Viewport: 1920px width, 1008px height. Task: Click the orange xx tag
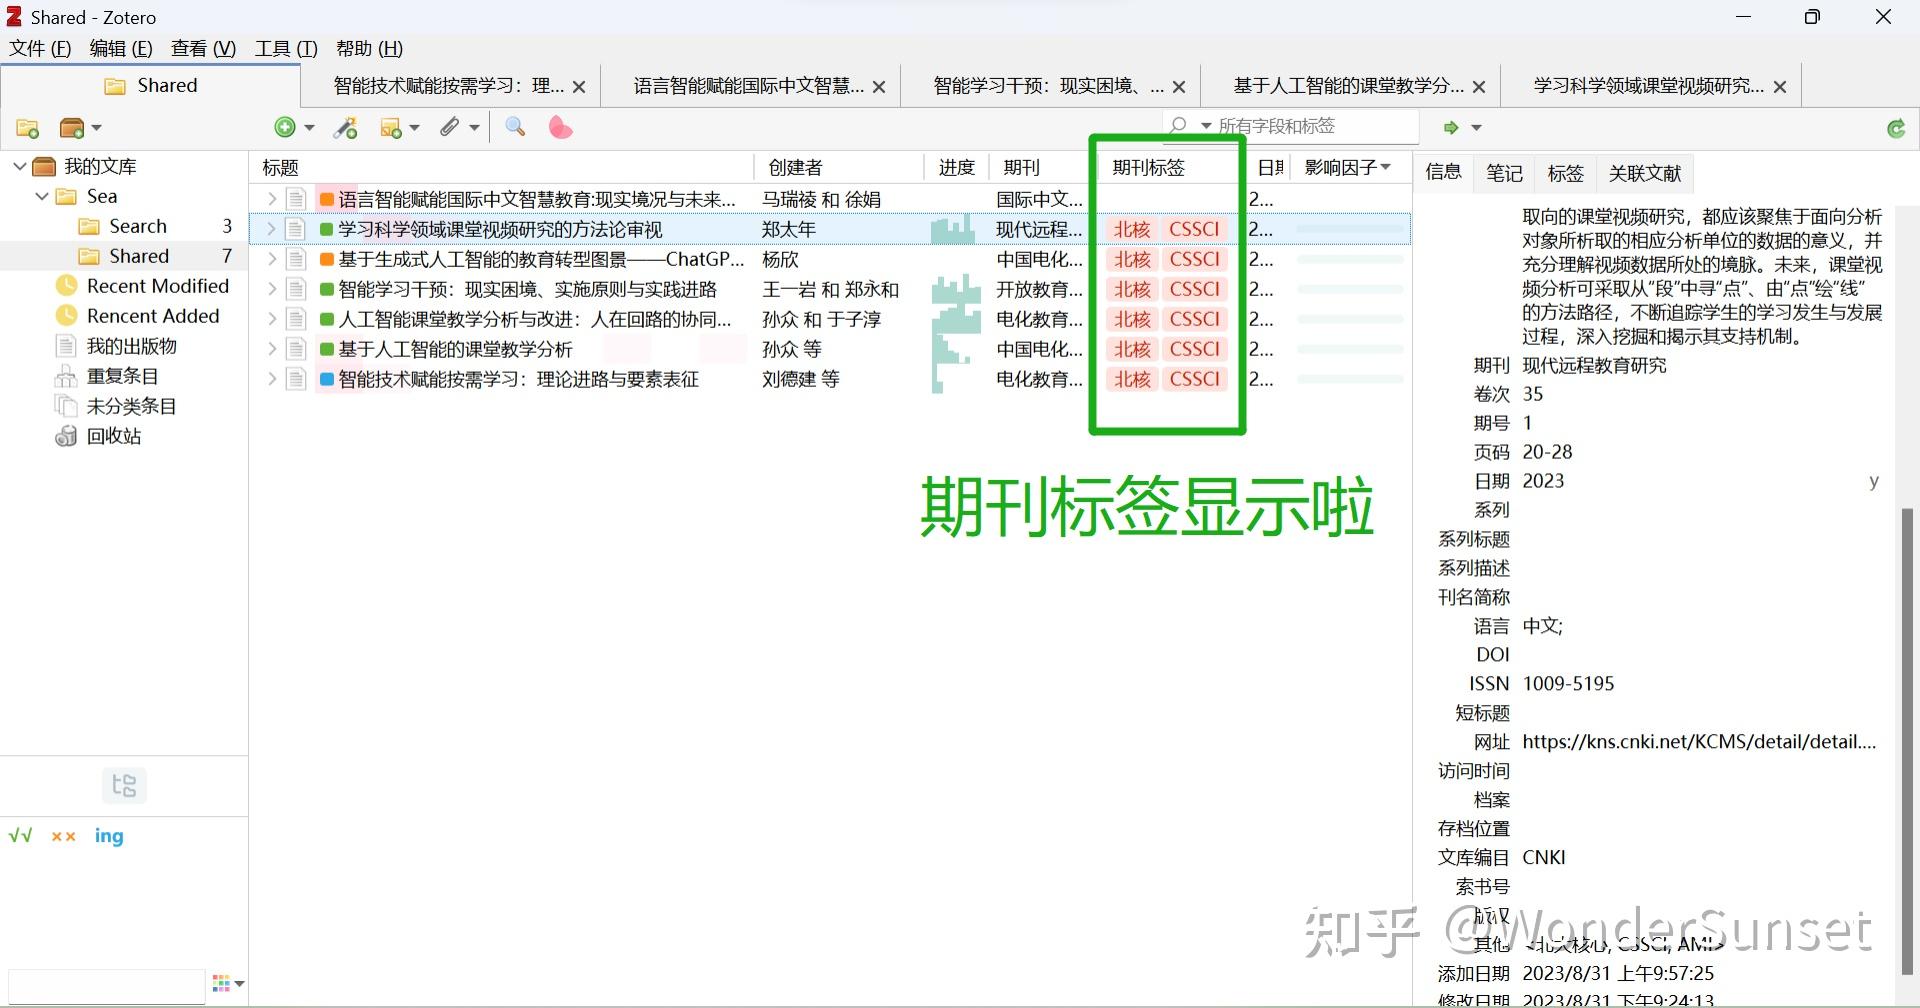[63, 836]
